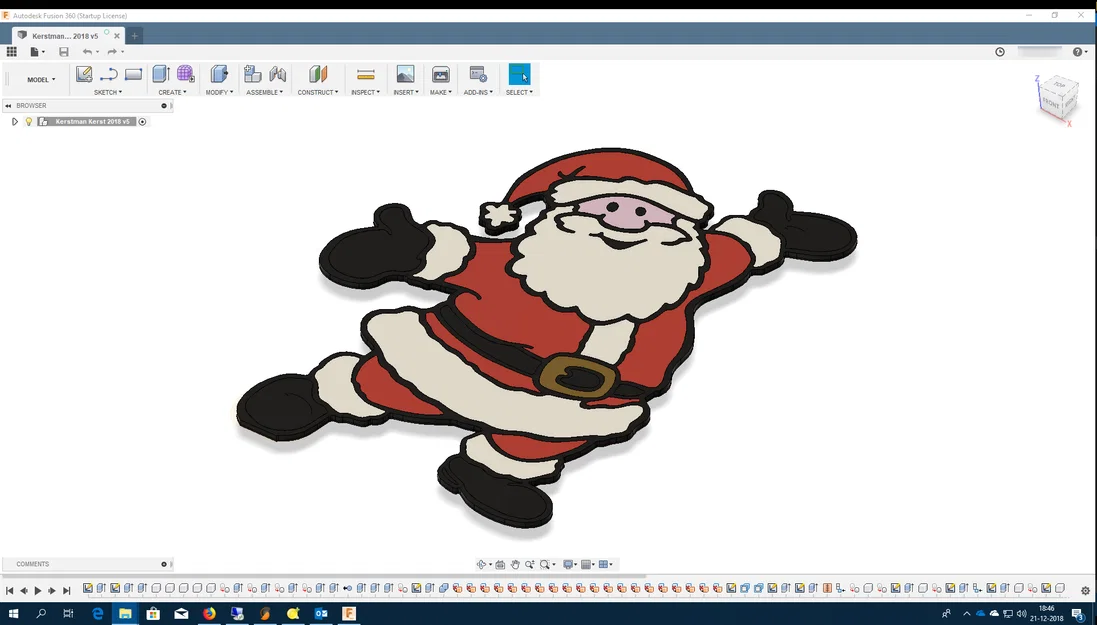
Task: Open the INSERT menu
Action: (x=406, y=92)
